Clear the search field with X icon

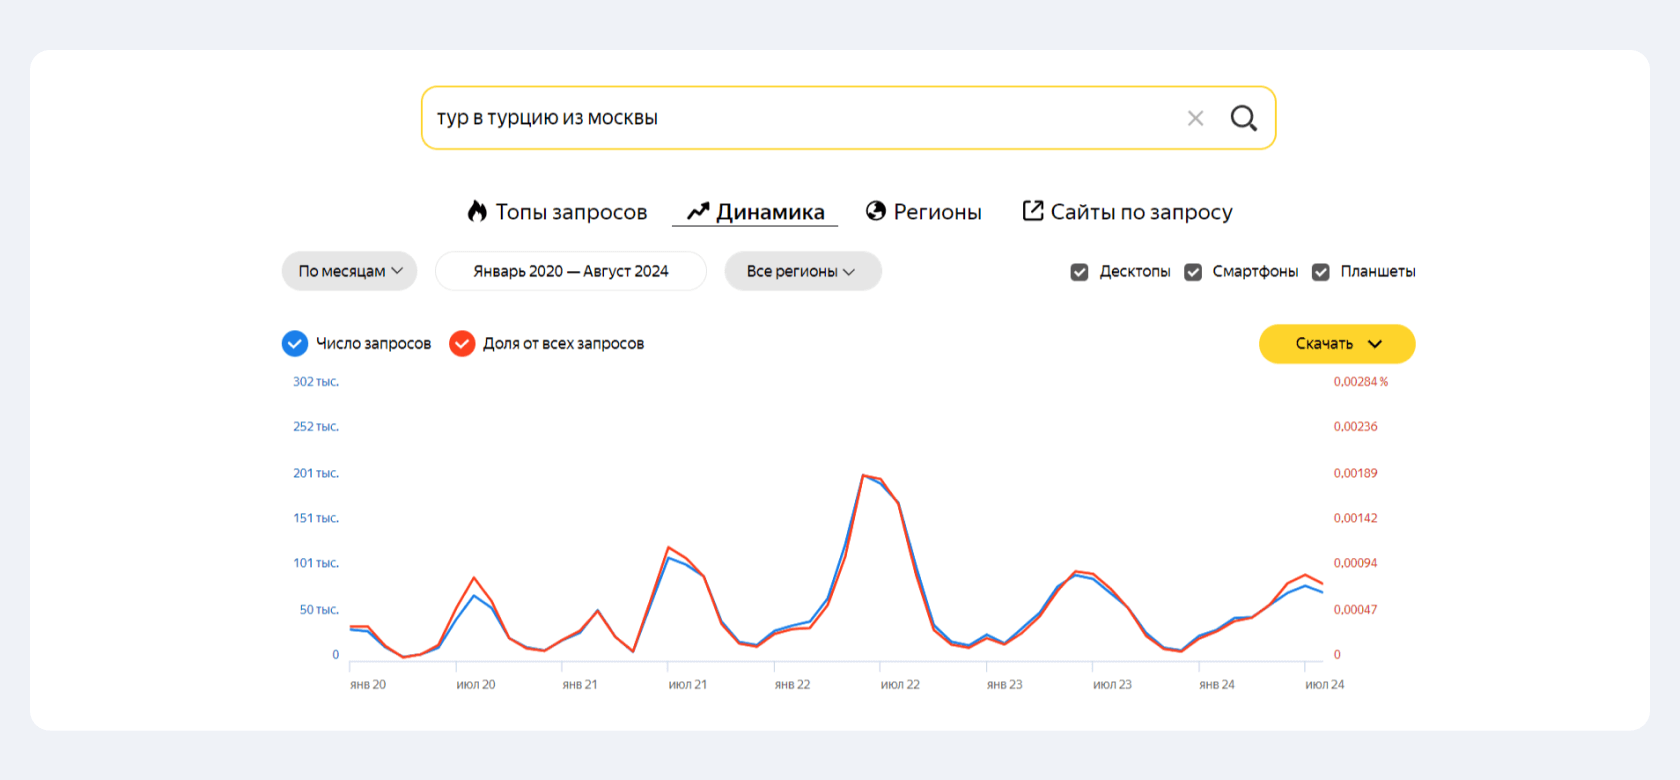(1195, 118)
